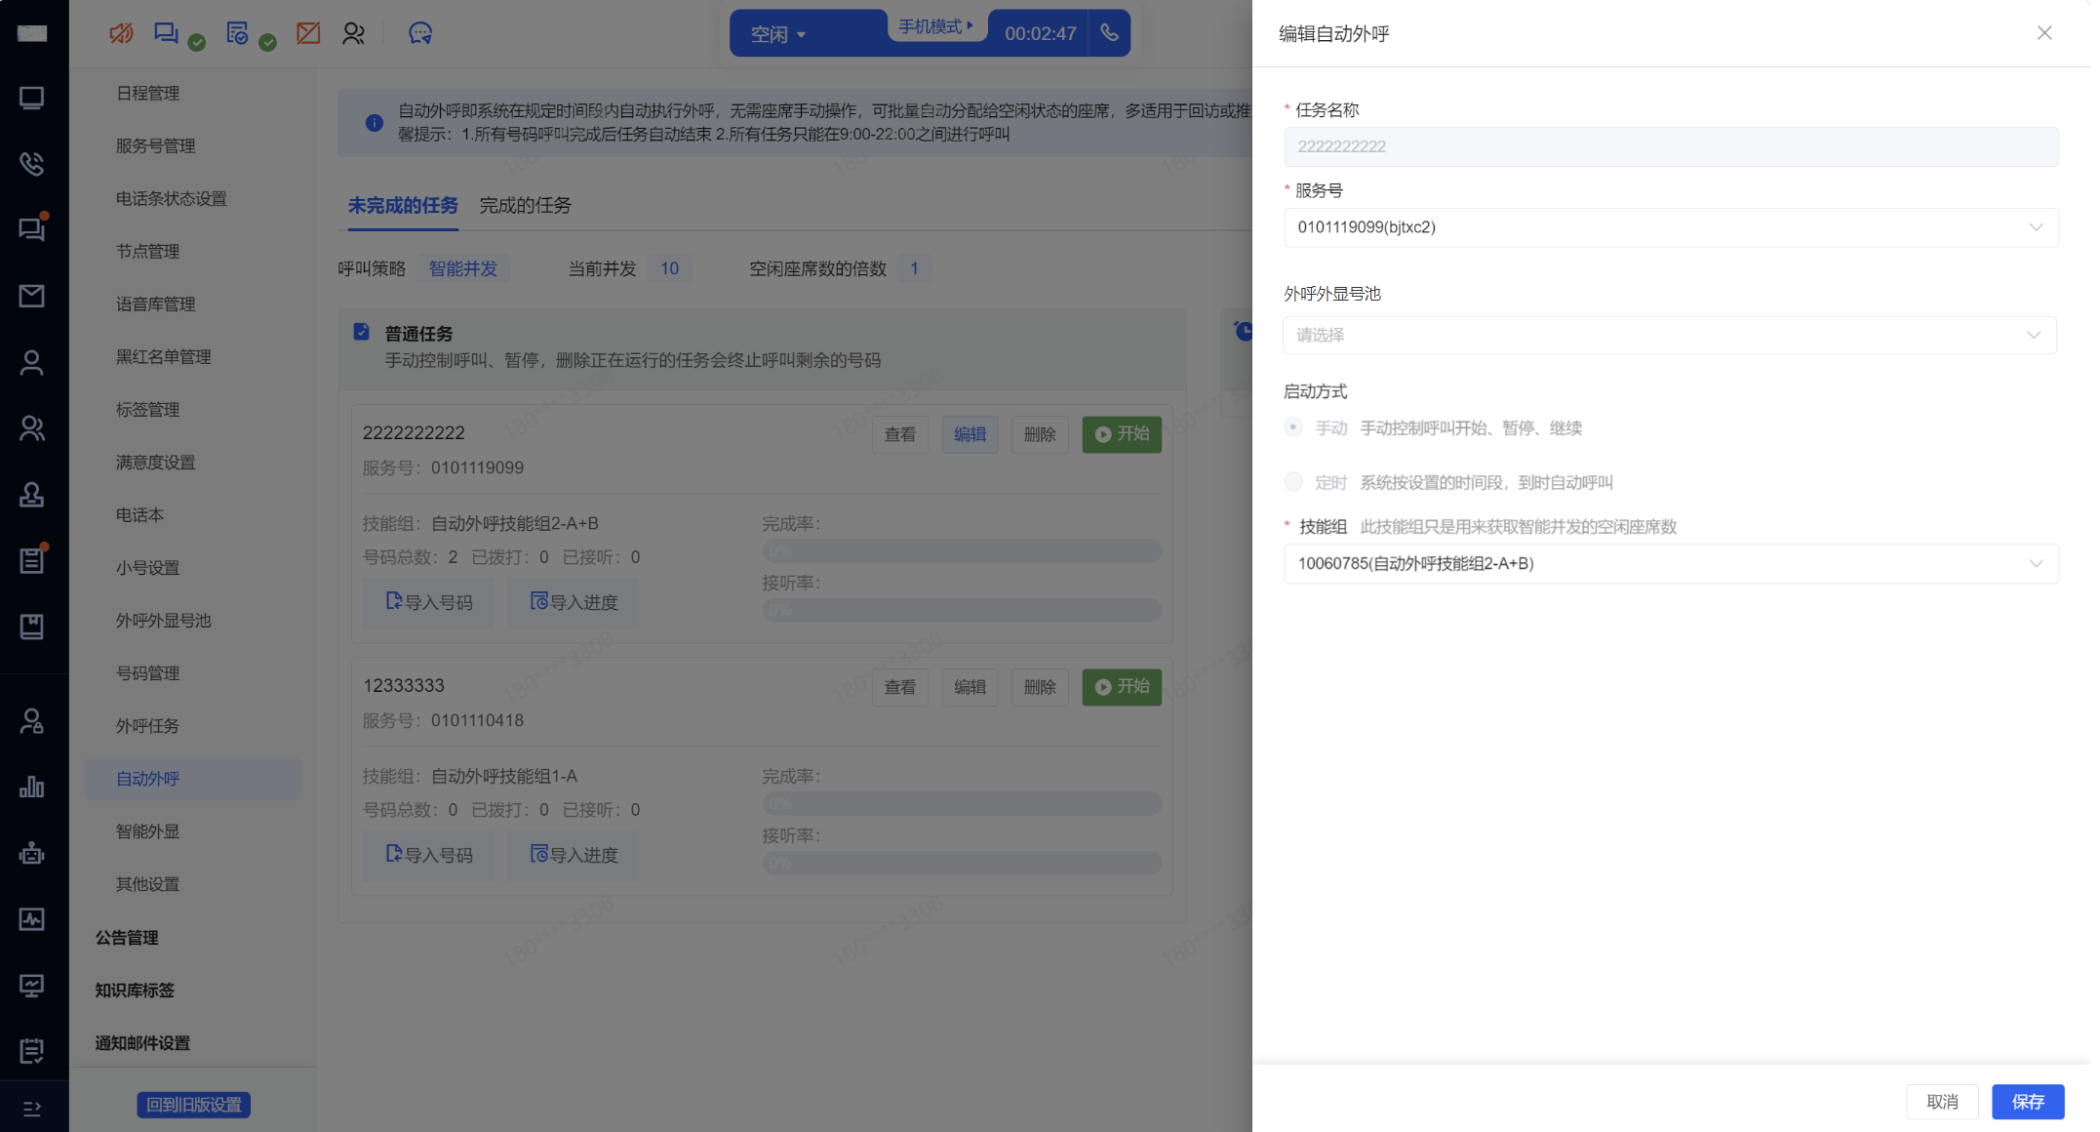
Task: Open the single user icon in left sidebar
Action: [x=32, y=362]
